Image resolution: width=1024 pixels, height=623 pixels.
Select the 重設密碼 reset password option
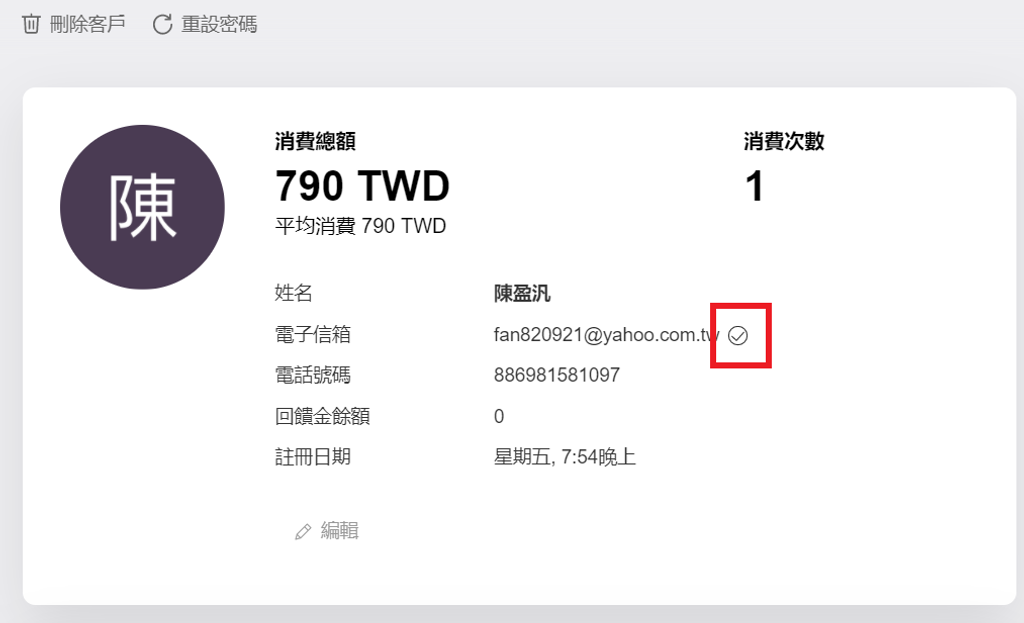[205, 24]
